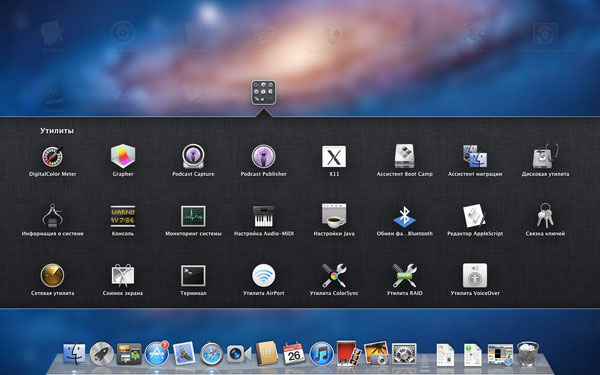The height and width of the screenshot is (375, 600).
Task: Launch FaceTime from the Dock
Action: [239, 354]
